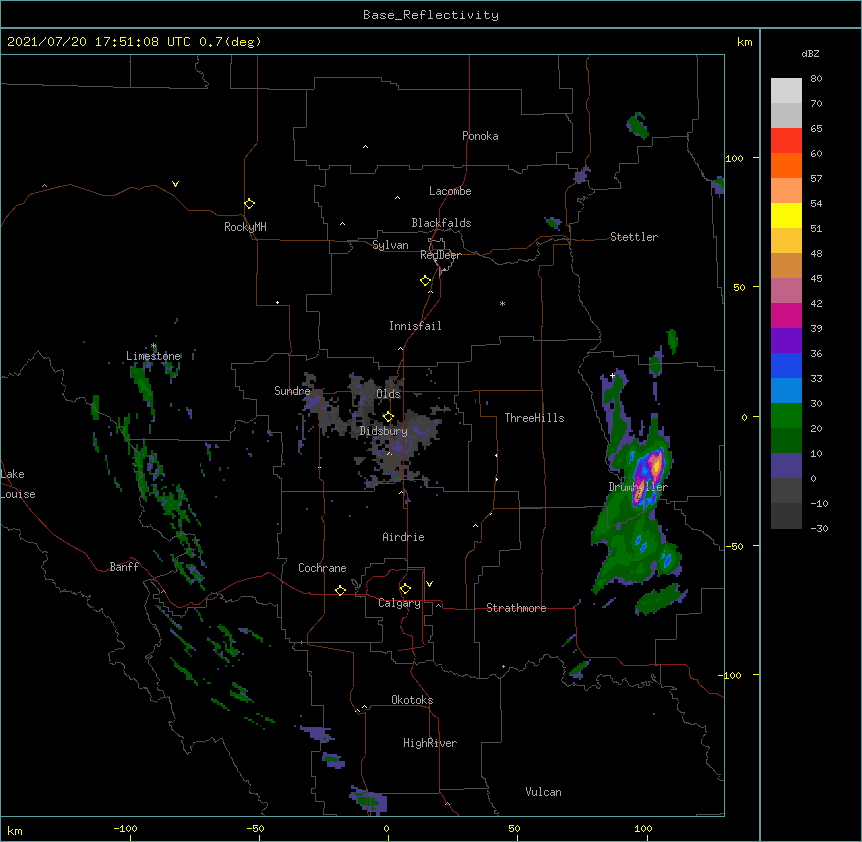The width and height of the screenshot is (862, 842).
Task: Select the HighRiver label
Action: pos(430,743)
